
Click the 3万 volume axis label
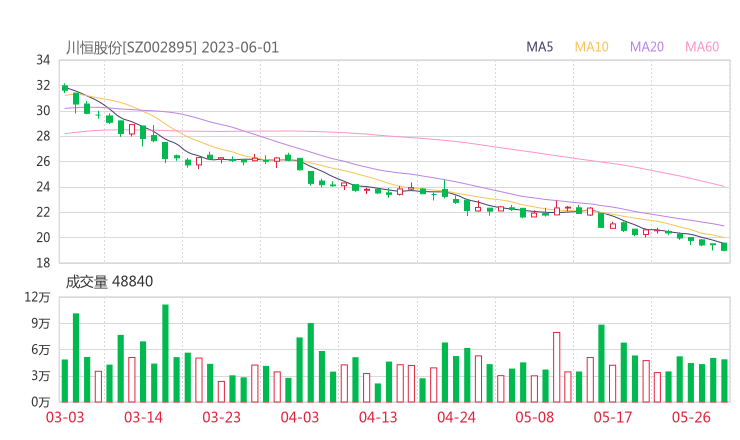41,376
